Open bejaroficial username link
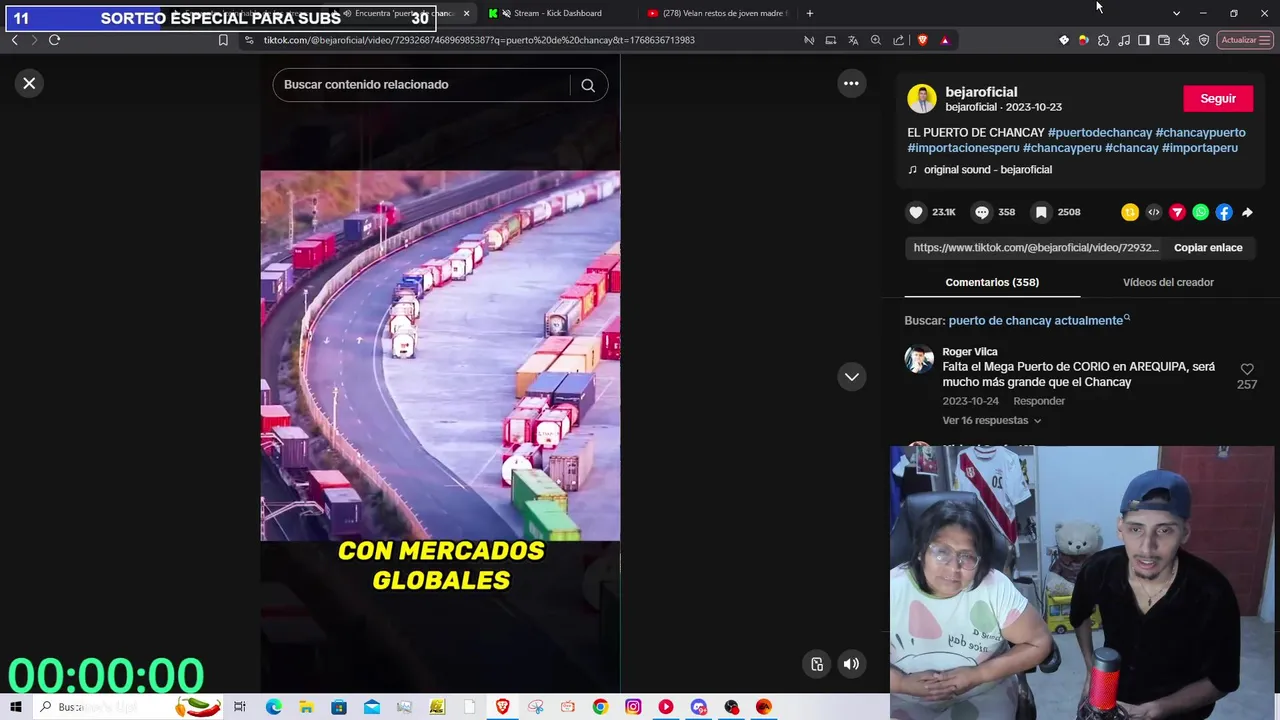The height and width of the screenshot is (720, 1280). tap(981, 92)
